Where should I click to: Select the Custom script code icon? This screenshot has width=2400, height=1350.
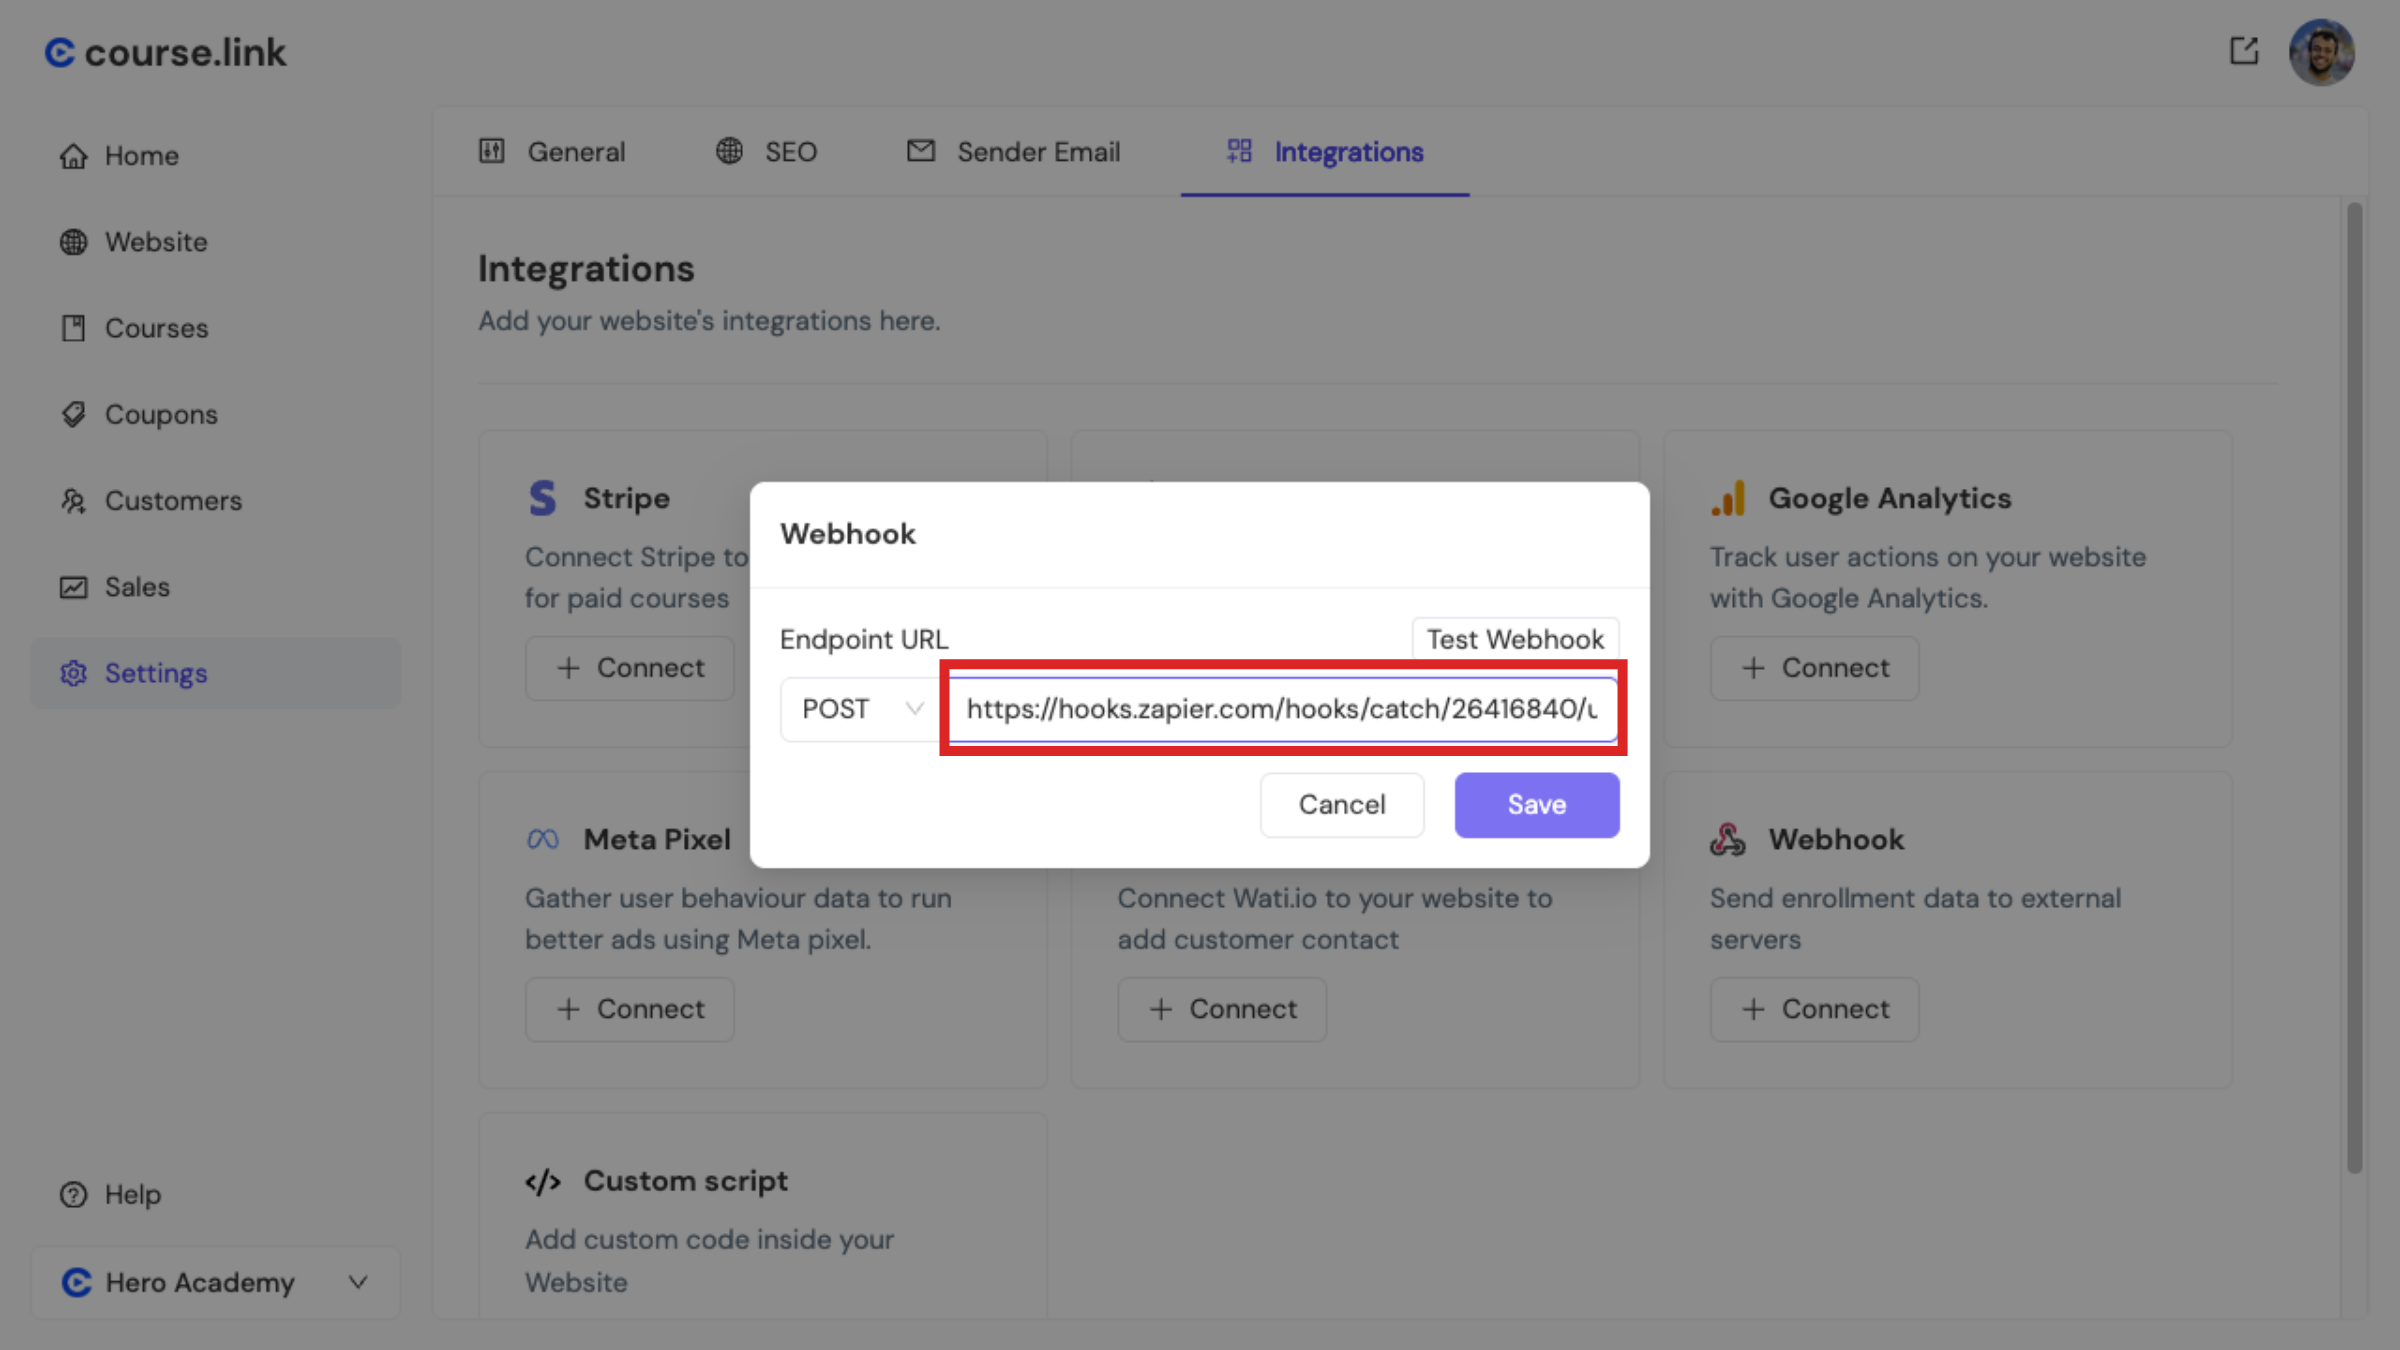[543, 1180]
